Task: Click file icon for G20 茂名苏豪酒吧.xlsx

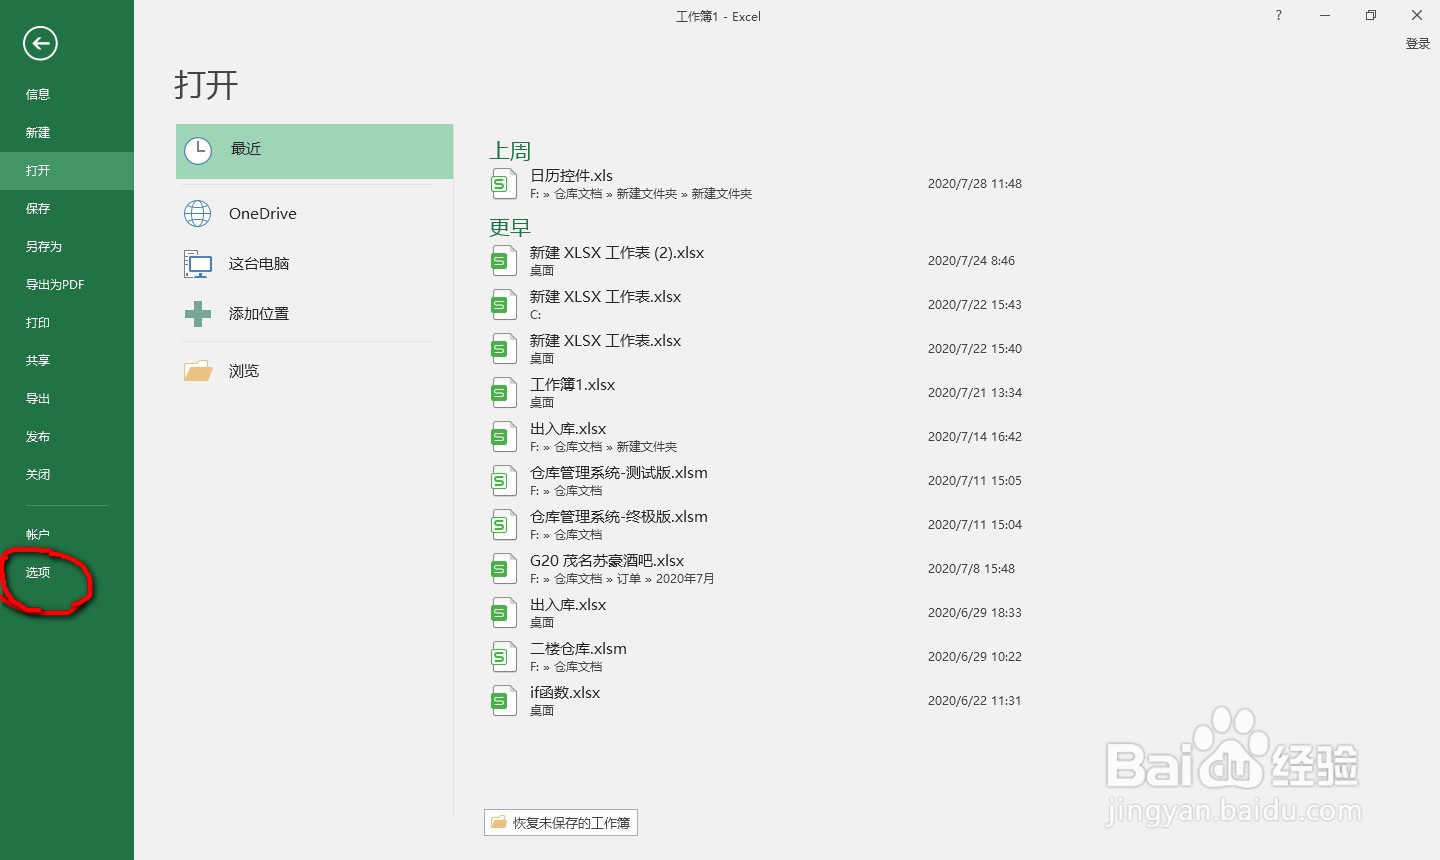Action: (x=503, y=569)
